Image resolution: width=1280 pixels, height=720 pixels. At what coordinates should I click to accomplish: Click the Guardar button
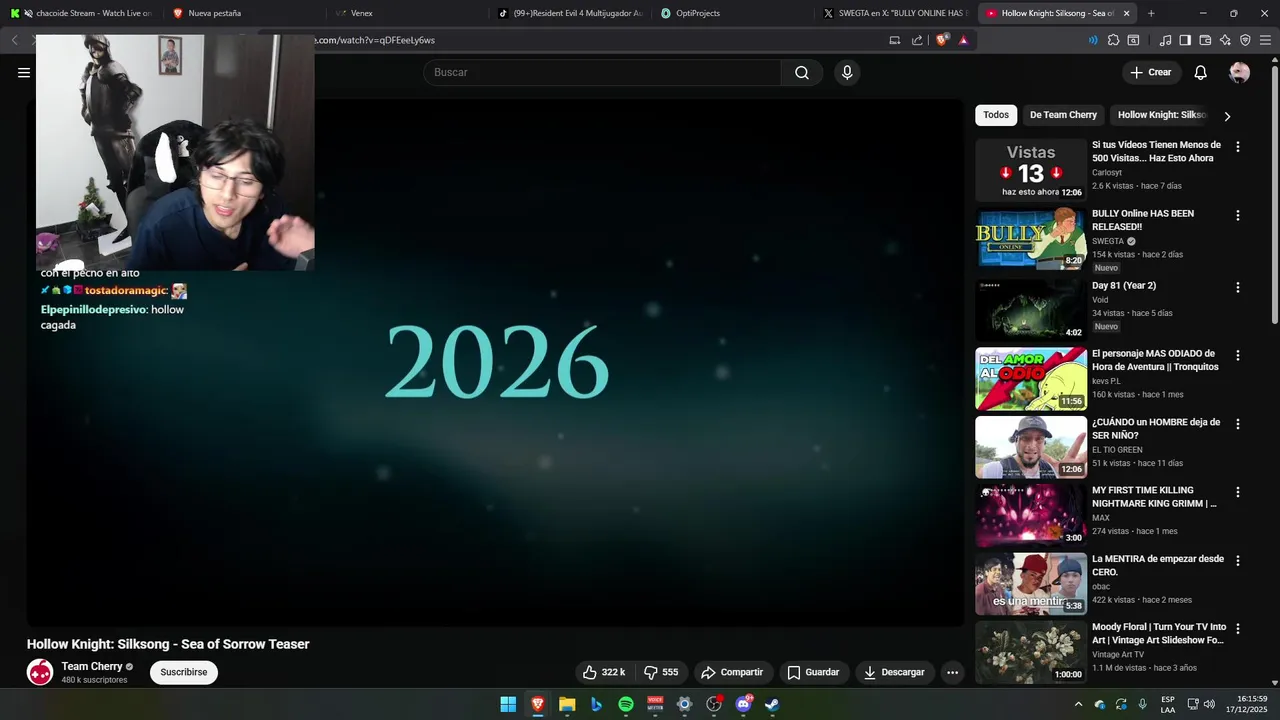tap(813, 672)
